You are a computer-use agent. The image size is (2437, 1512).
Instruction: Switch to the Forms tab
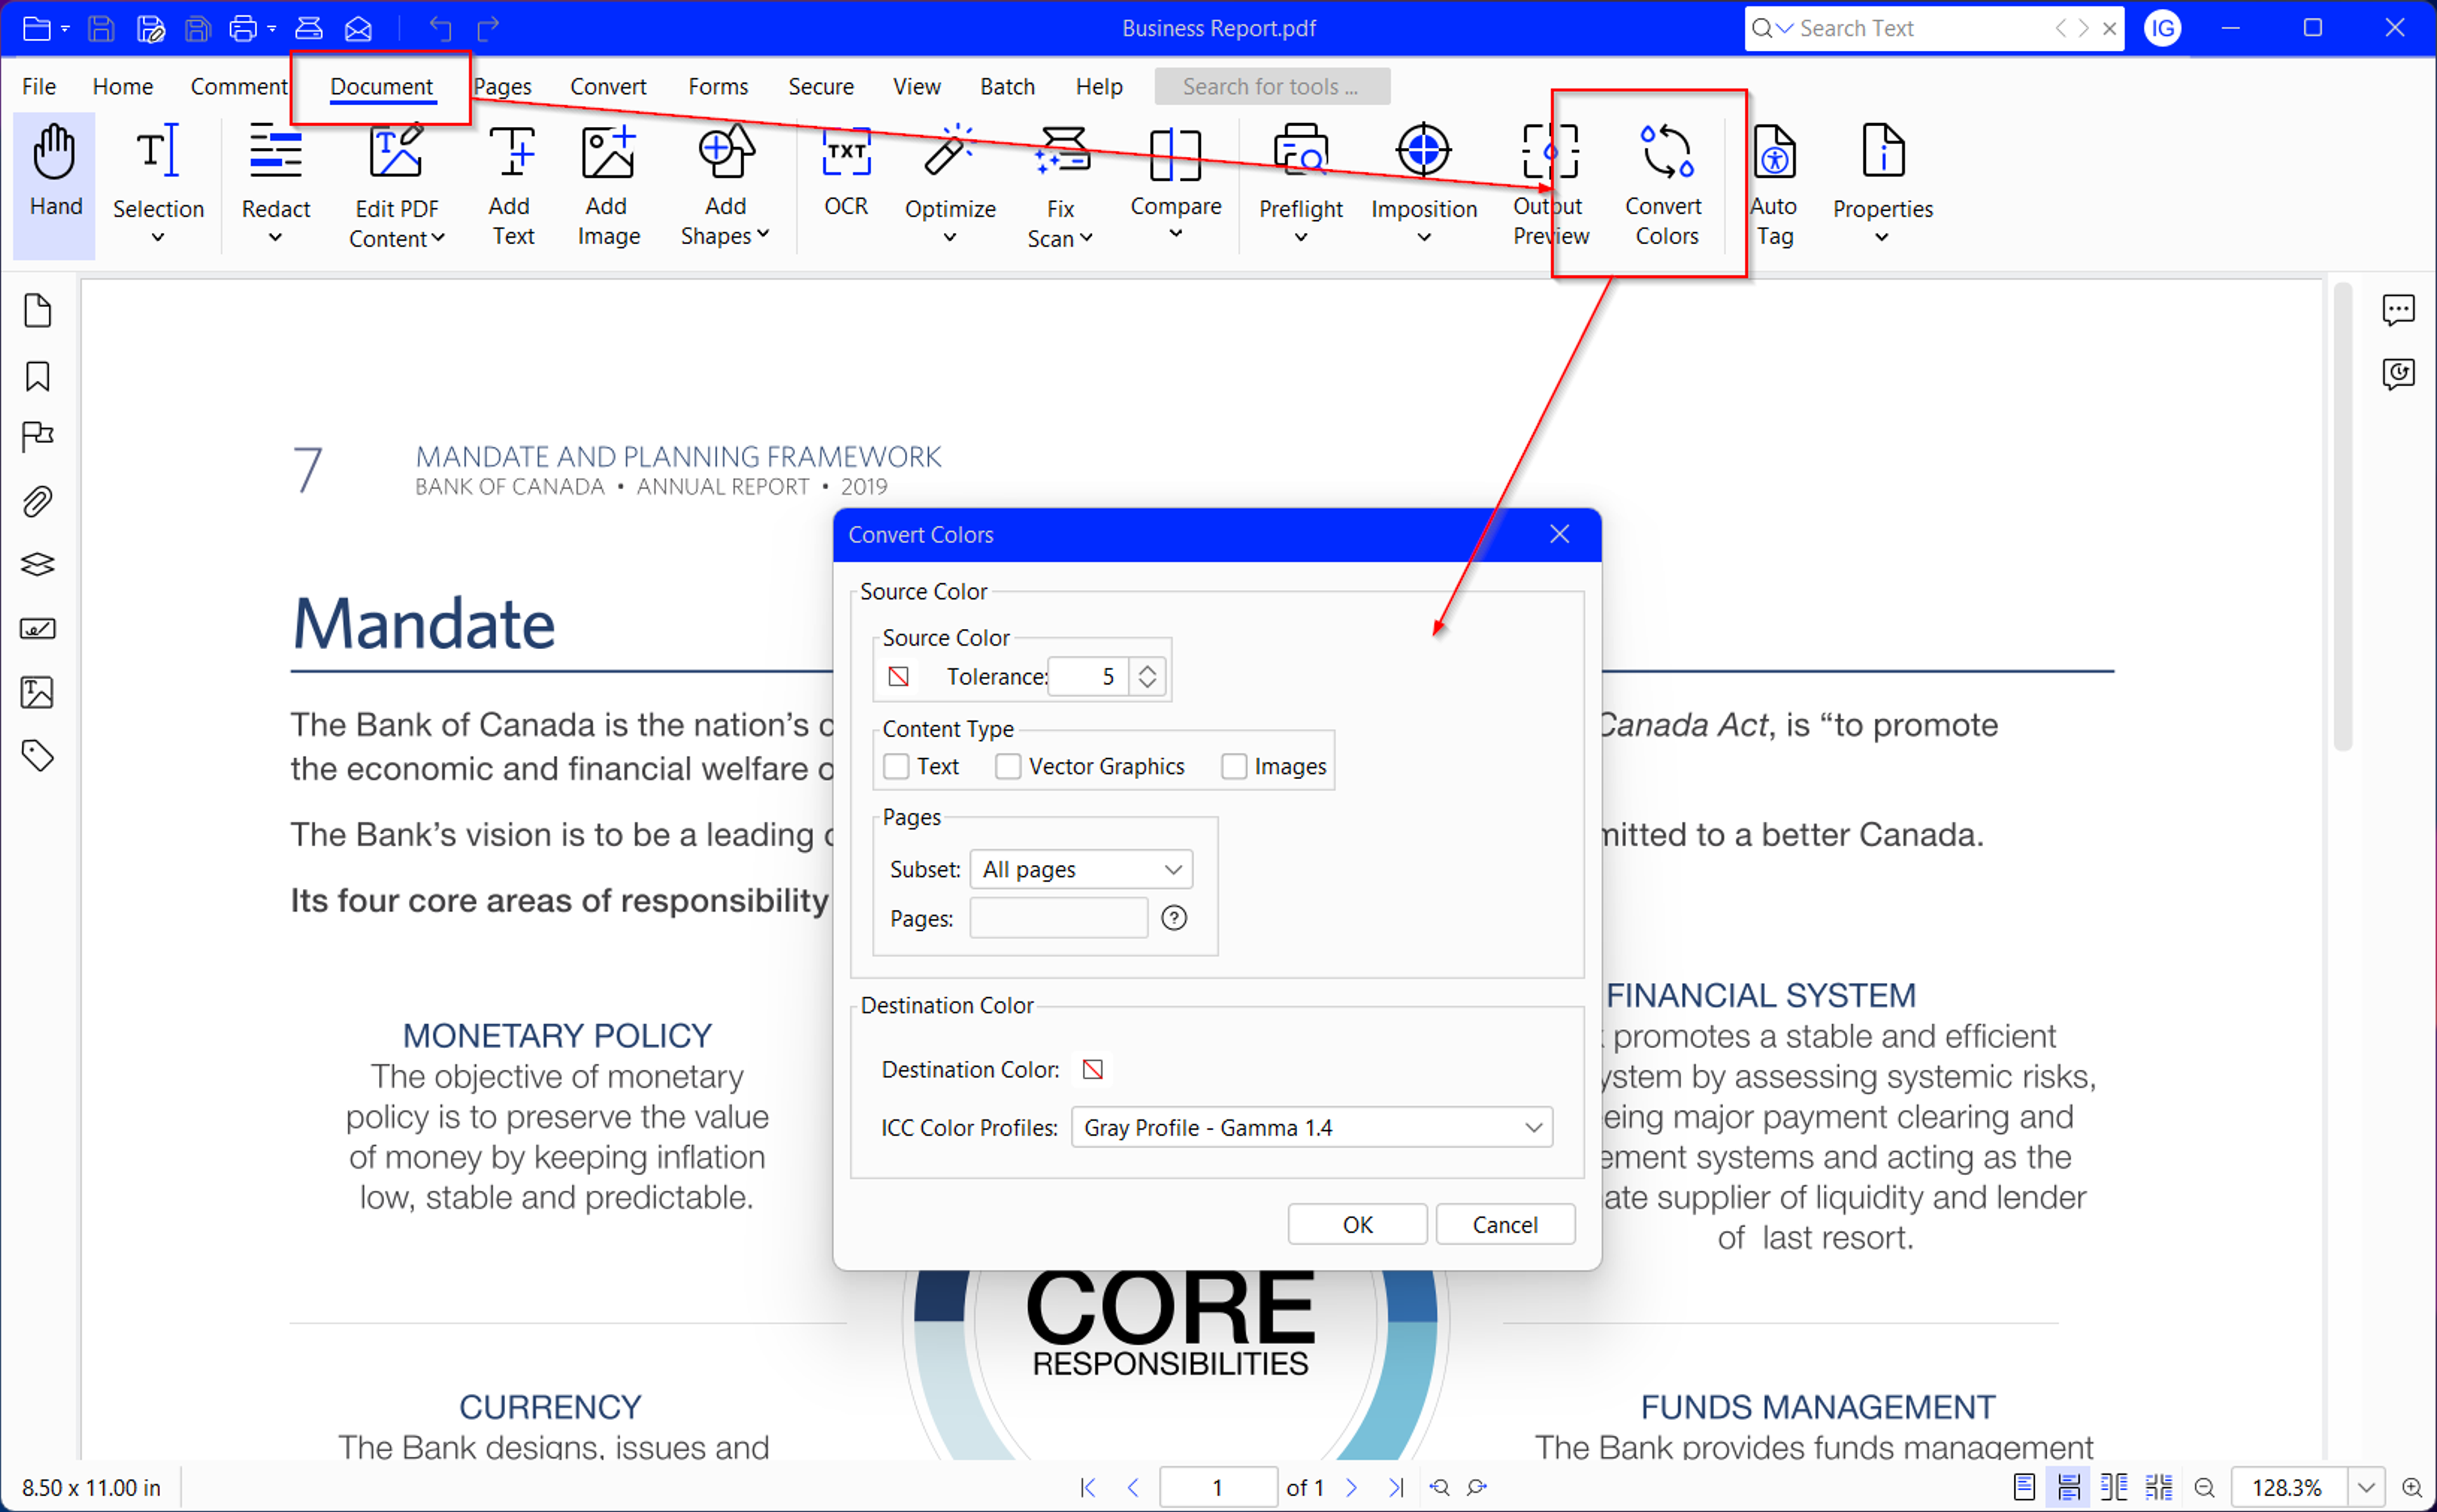tap(718, 87)
